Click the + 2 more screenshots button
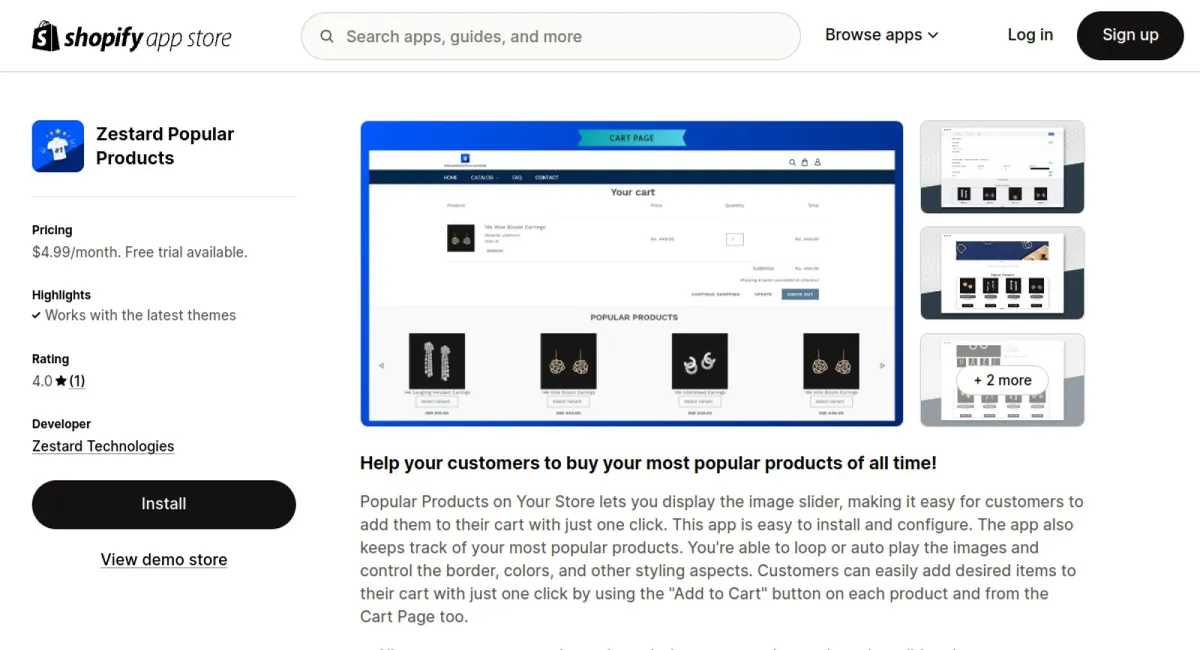The image size is (1200, 650). click(x=1002, y=380)
